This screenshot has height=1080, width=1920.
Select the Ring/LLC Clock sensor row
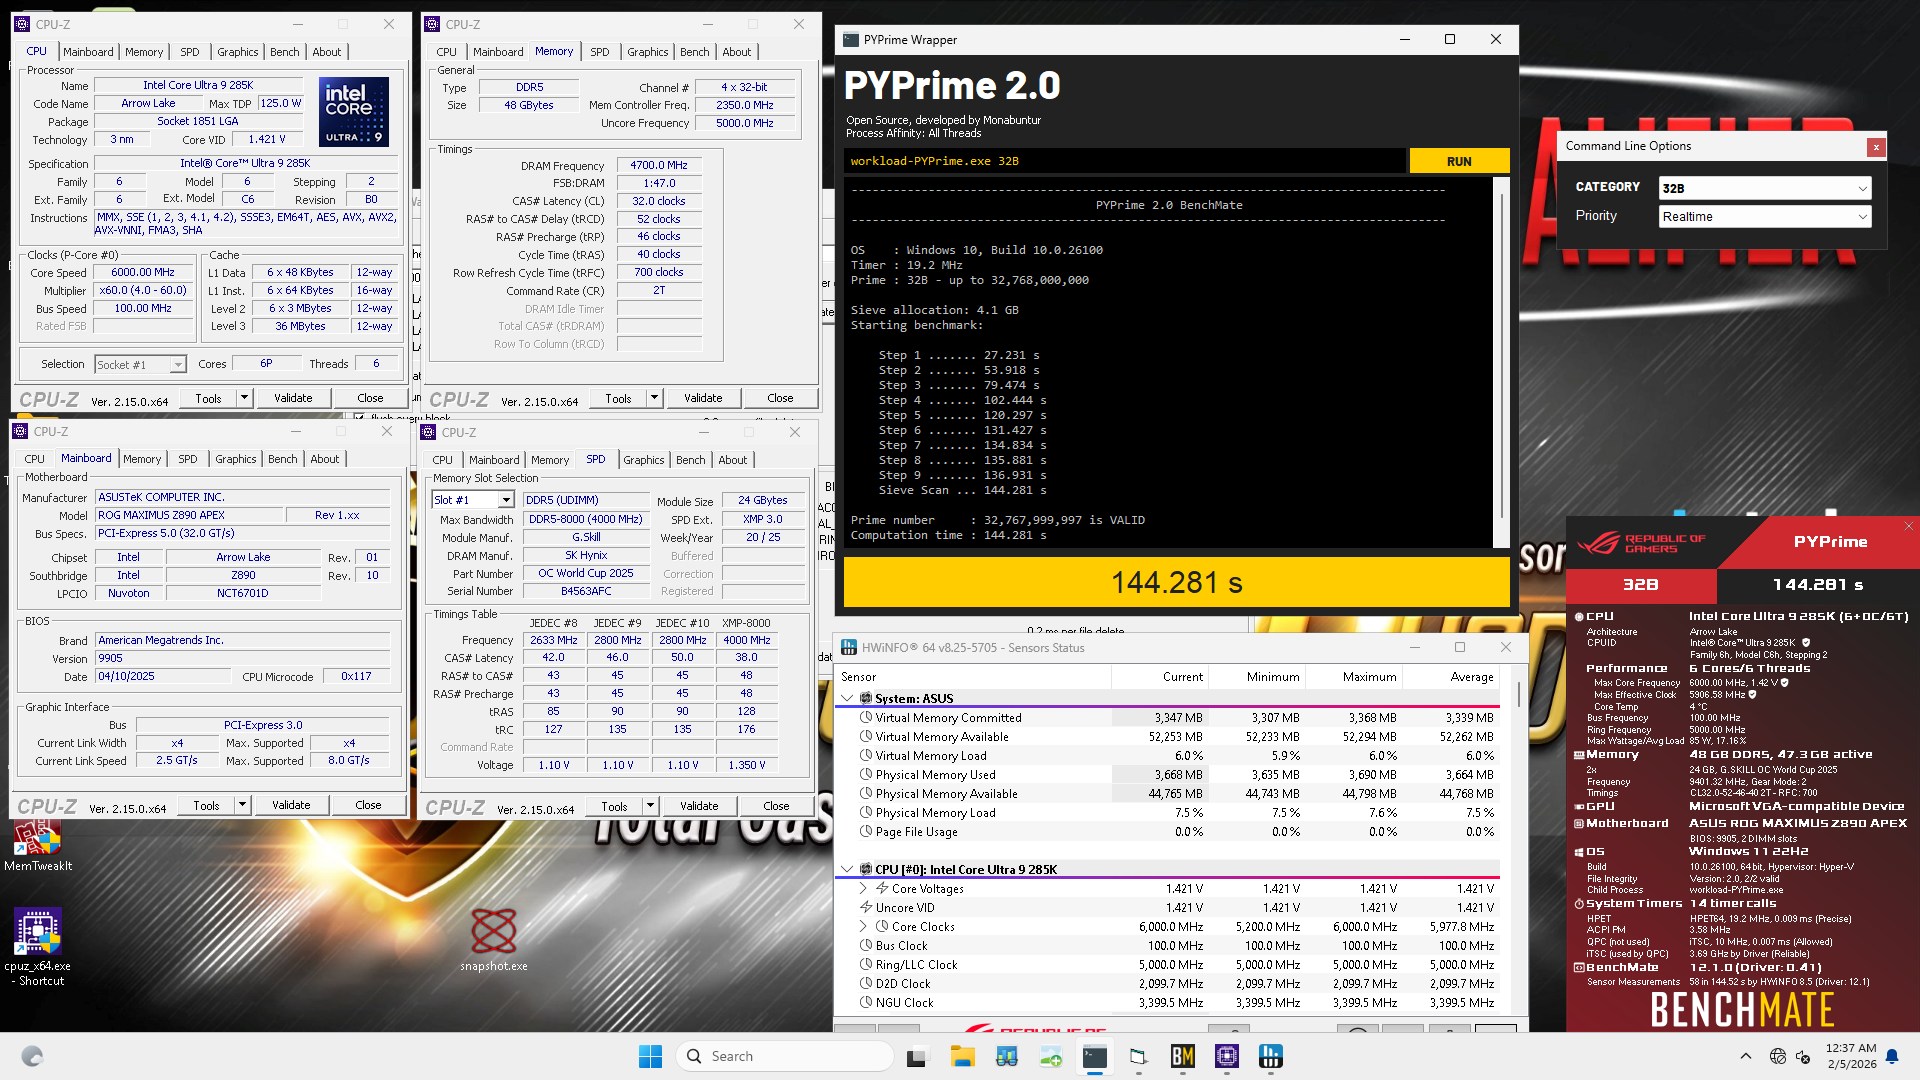tap(1167, 965)
